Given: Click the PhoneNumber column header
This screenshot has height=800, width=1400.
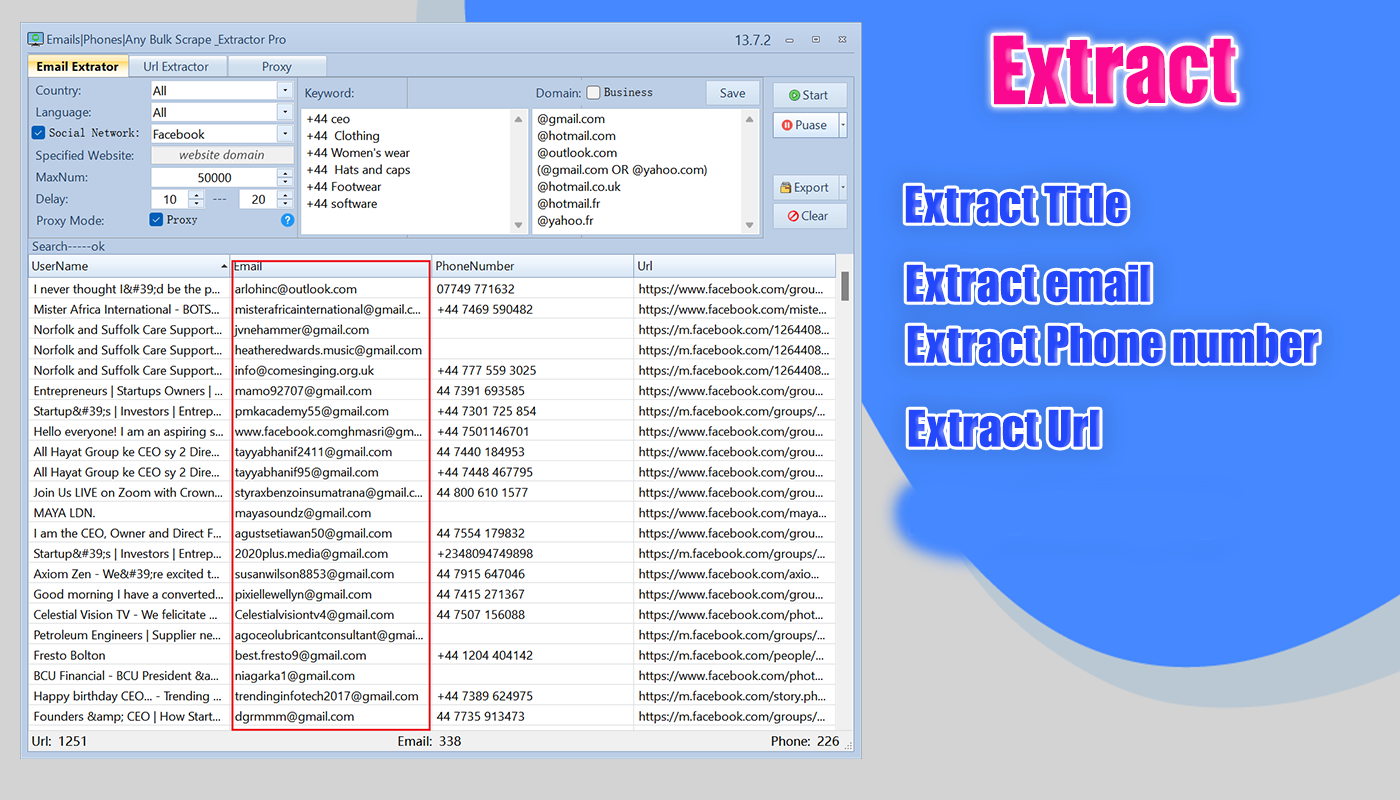Looking at the screenshot, I should [533, 266].
